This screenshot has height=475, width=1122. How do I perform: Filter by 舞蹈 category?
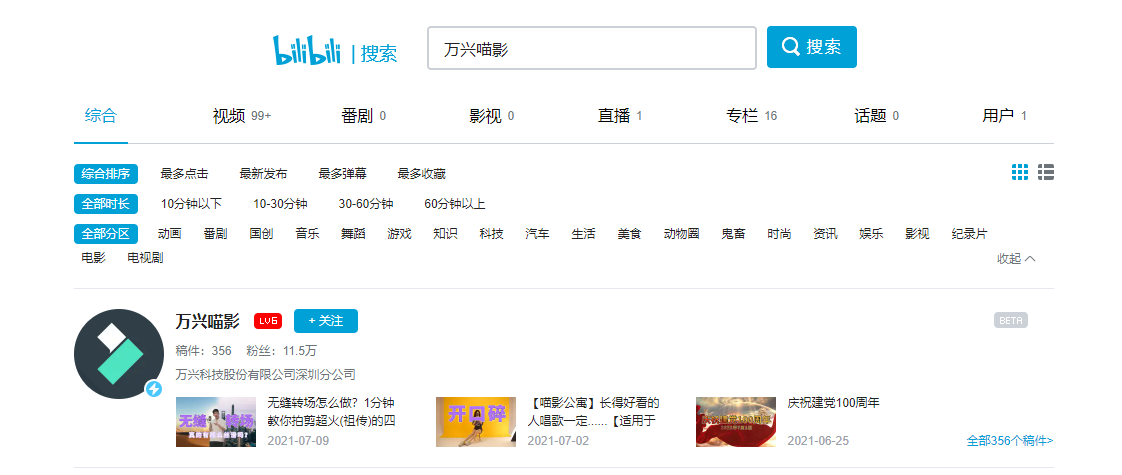(x=353, y=234)
